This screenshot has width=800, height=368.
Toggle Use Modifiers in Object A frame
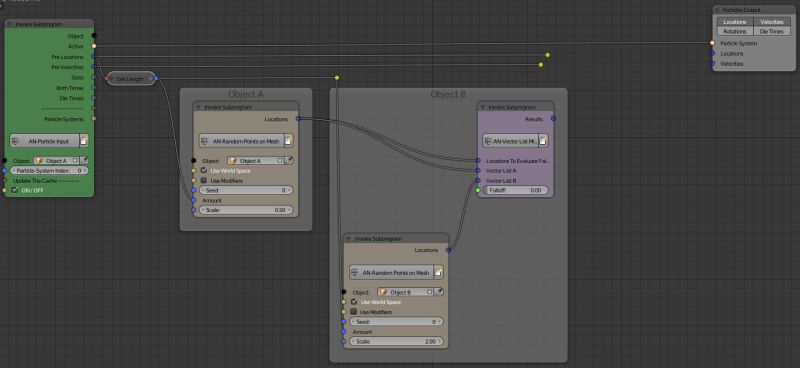point(204,180)
